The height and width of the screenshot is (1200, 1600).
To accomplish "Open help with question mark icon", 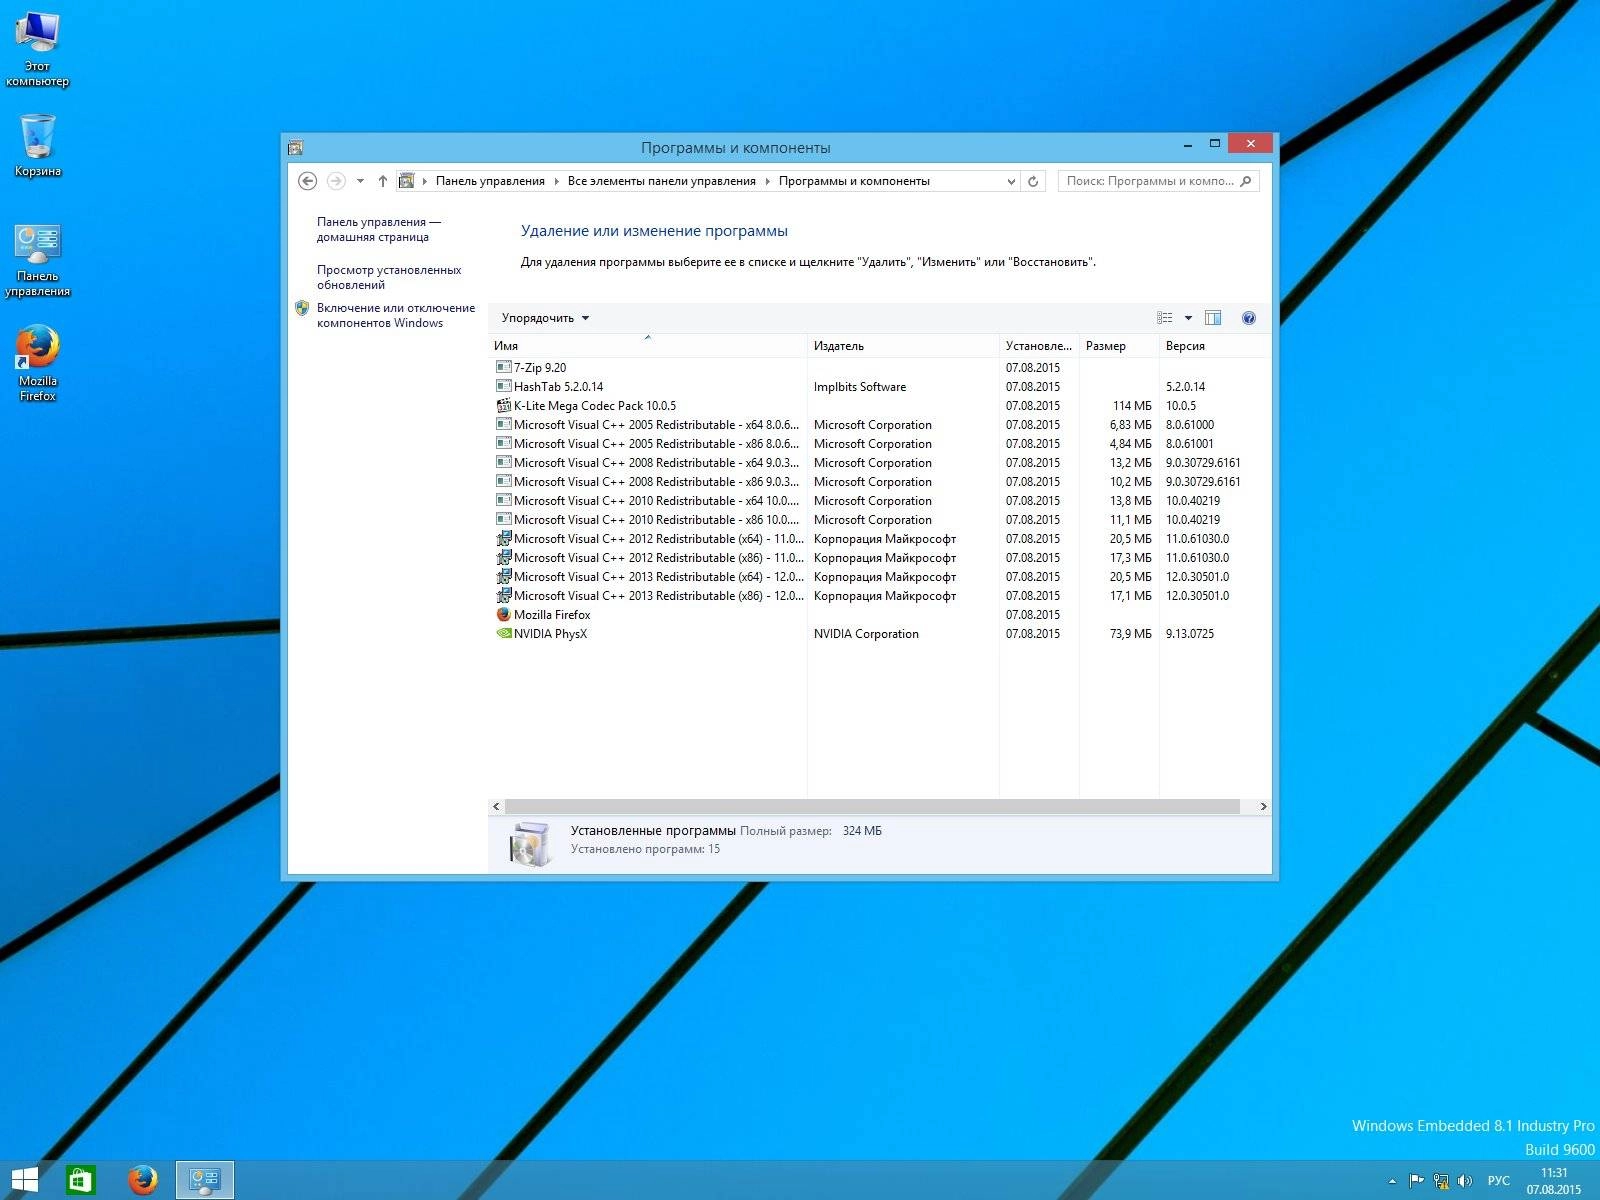I will (x=1248, y=318).
